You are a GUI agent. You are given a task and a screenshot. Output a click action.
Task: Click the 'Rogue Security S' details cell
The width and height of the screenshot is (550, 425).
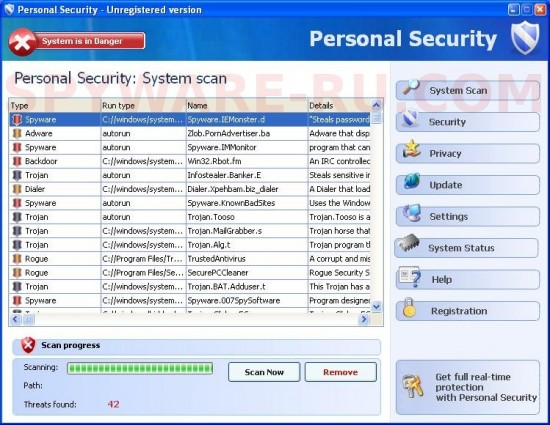[x=339, y=273]
